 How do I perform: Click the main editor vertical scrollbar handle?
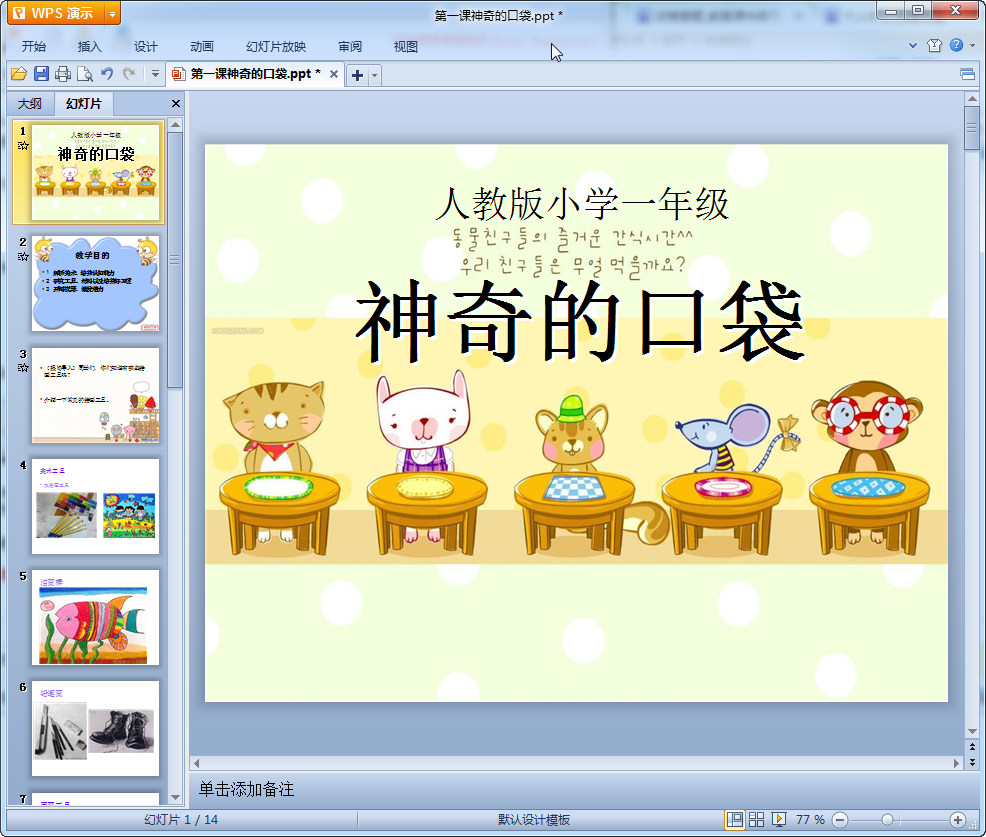click(972, 128)
